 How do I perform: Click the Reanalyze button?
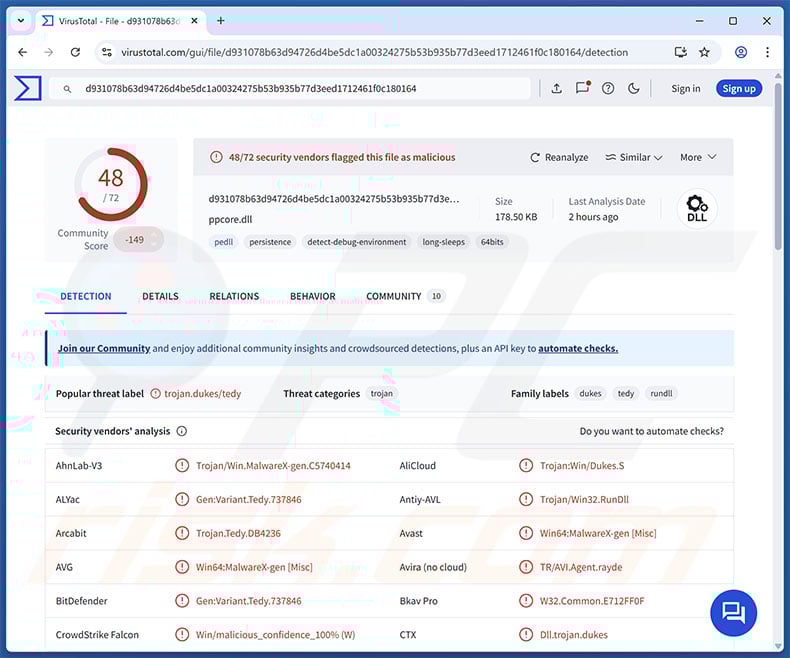[x=559, y=157]
